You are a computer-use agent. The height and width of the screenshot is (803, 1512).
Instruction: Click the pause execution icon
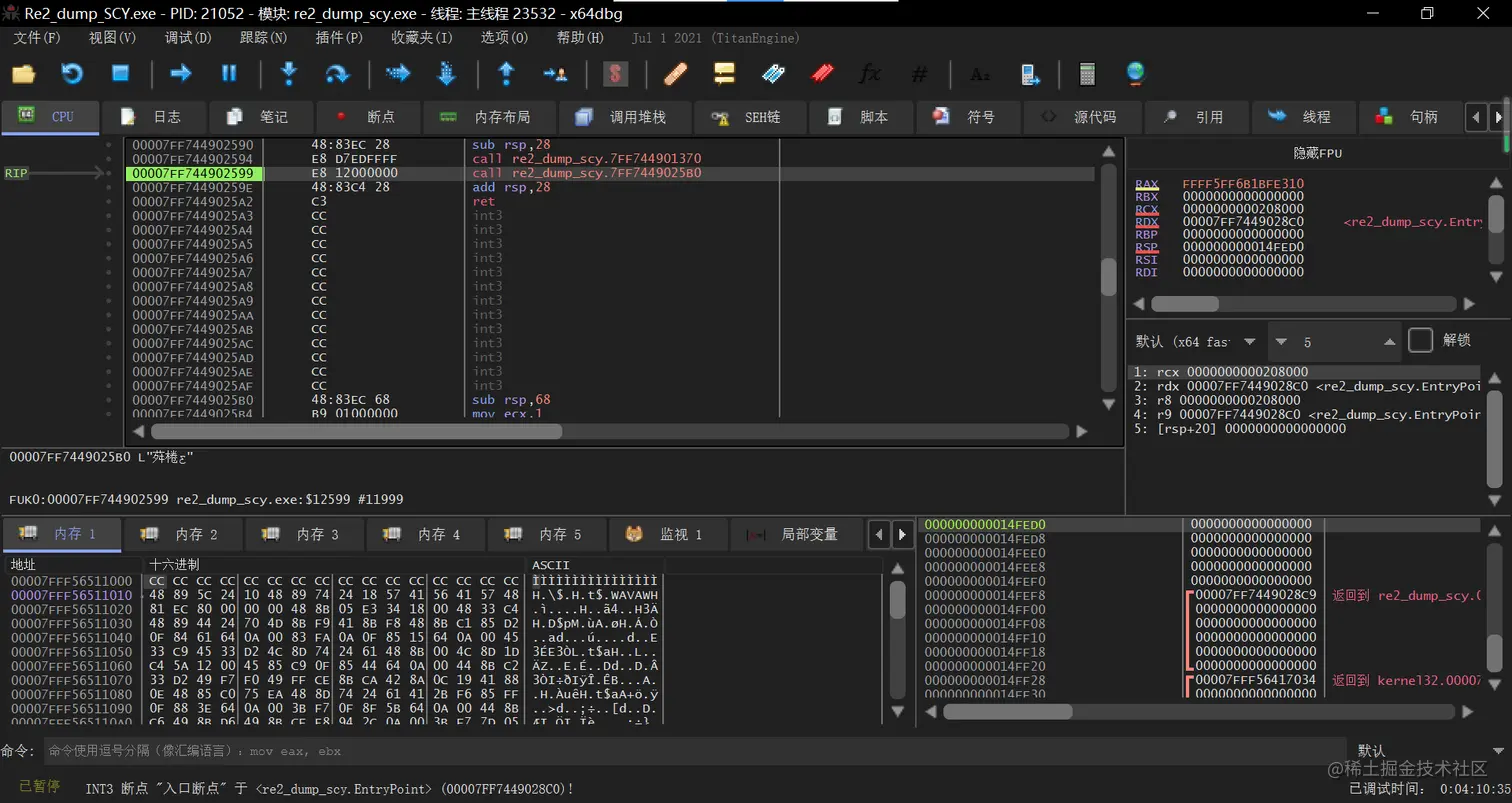pos(229,73)
